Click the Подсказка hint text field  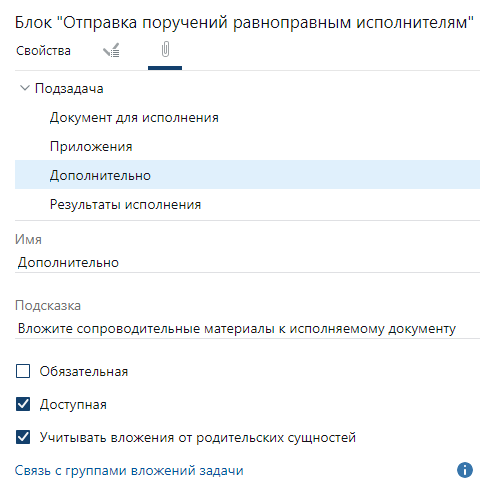pos(247,328)
